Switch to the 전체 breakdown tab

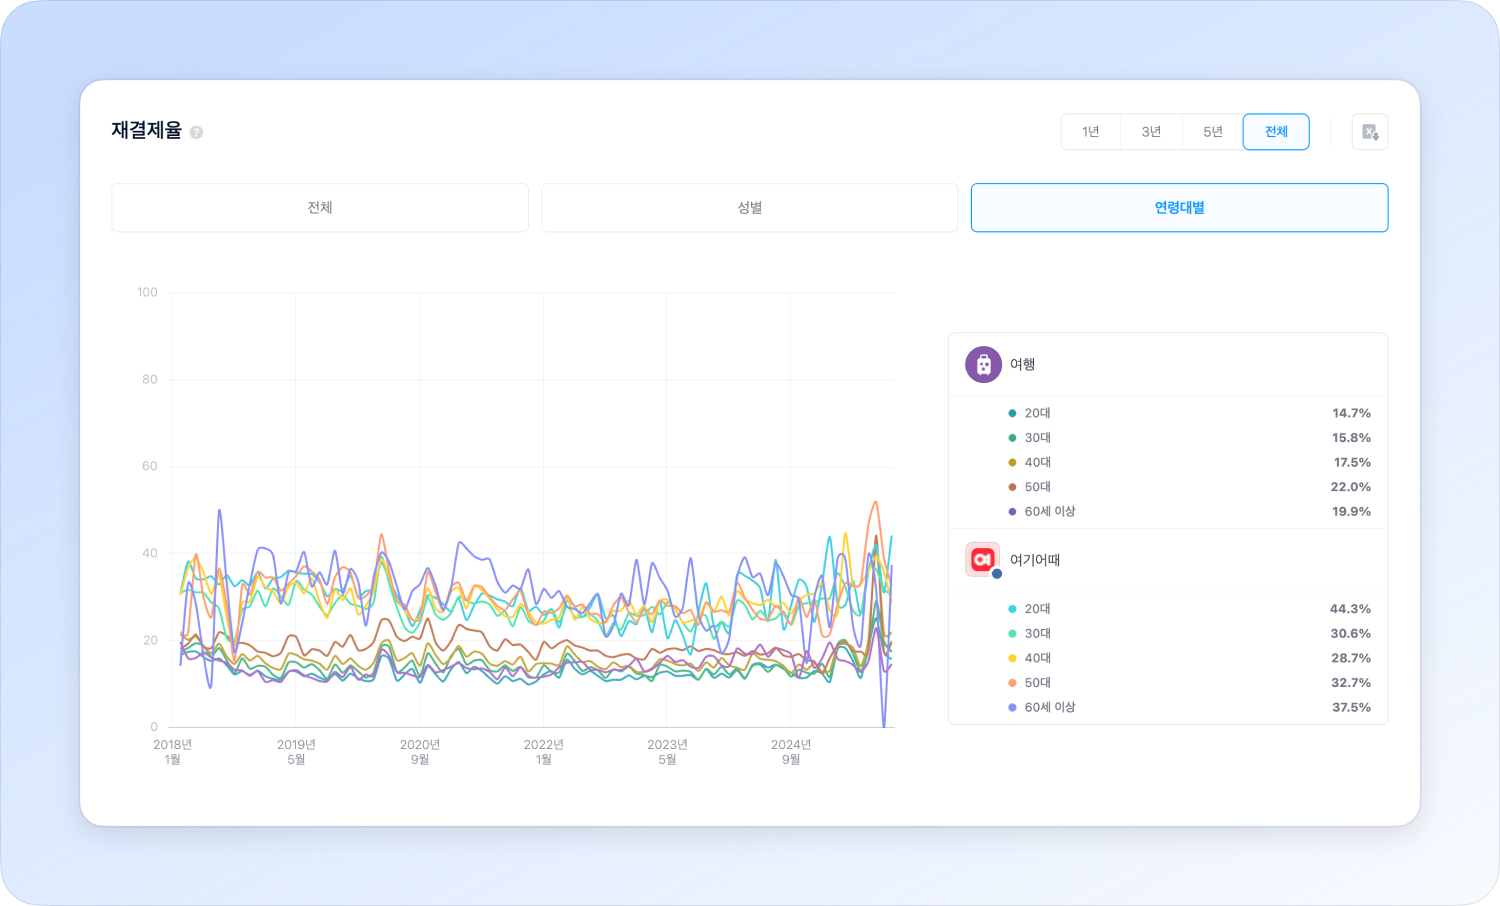tap(320, 208)
